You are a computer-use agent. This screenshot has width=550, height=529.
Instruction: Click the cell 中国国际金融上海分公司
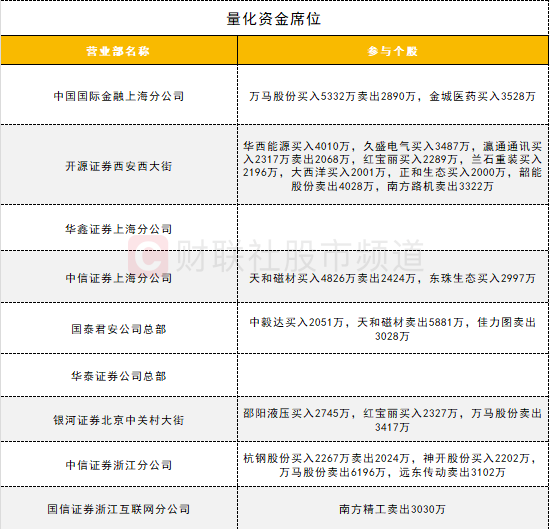point(119,96)
